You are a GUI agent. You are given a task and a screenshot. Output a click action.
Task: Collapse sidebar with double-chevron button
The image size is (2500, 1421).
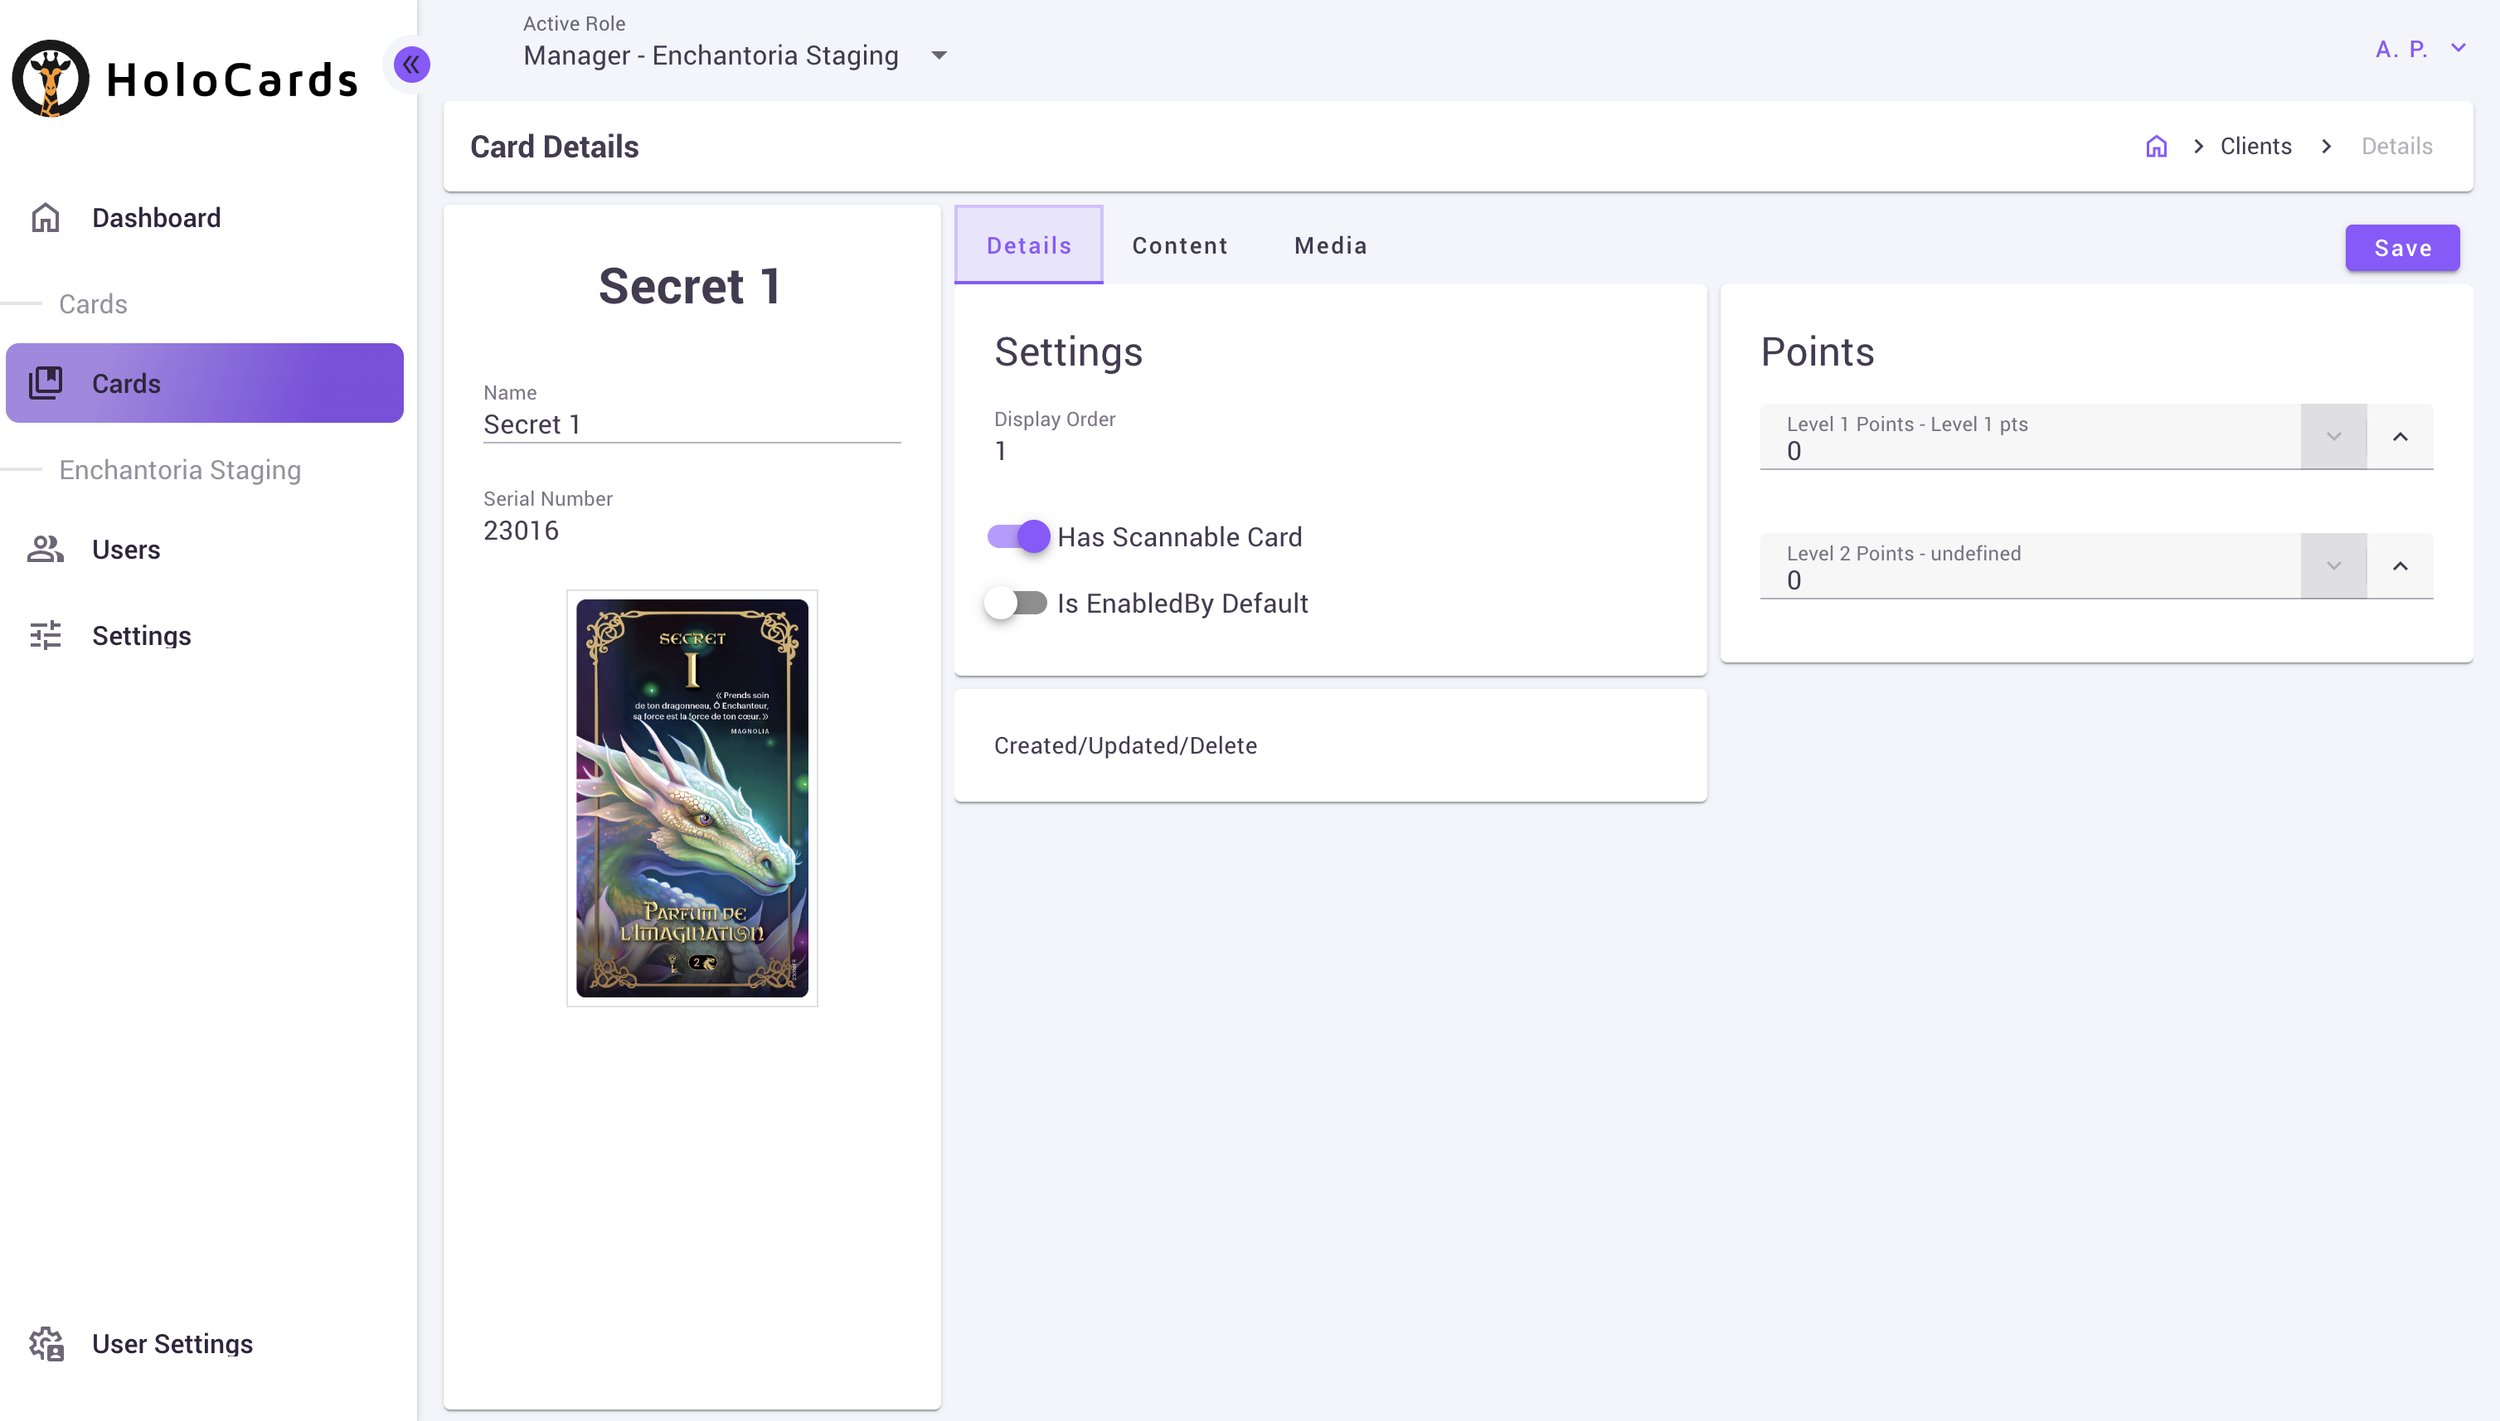(411, 65)
